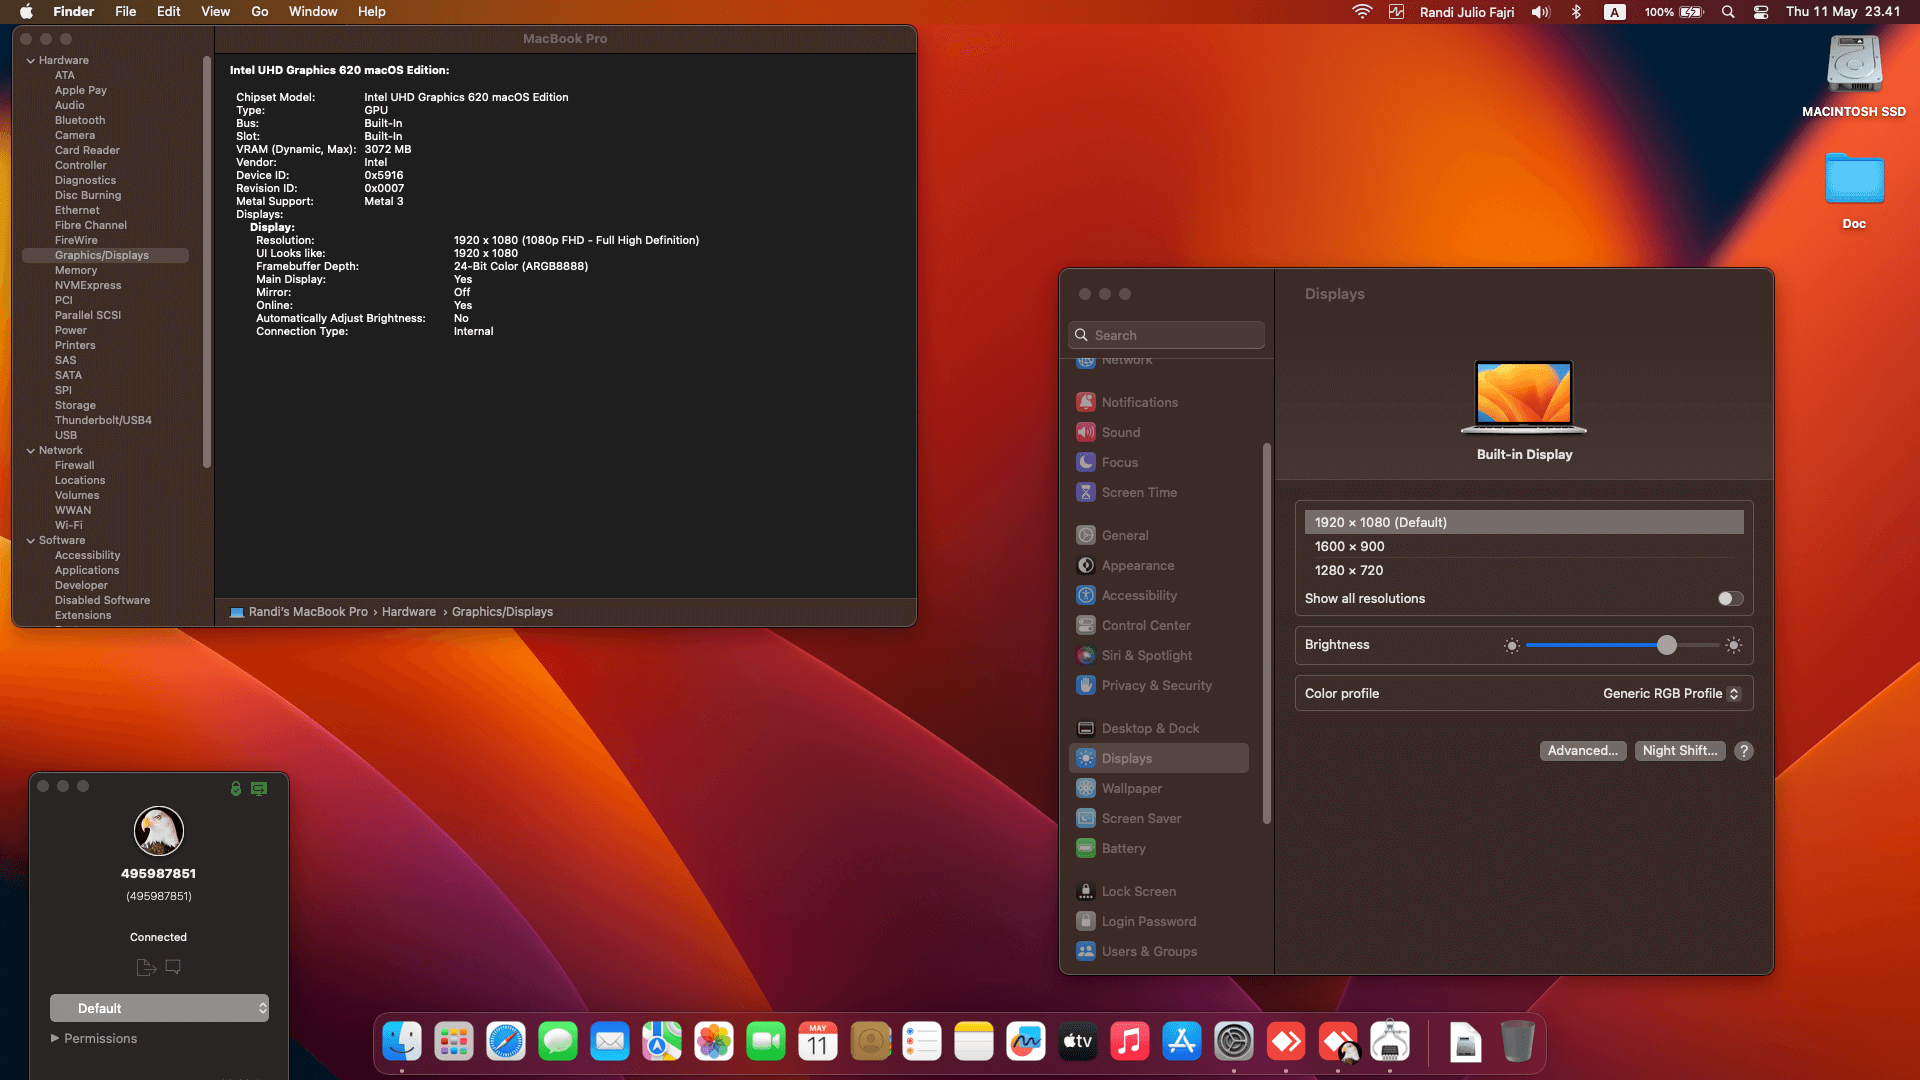
Task: Open Night Shift... settings
Action: coord(1680,751)
